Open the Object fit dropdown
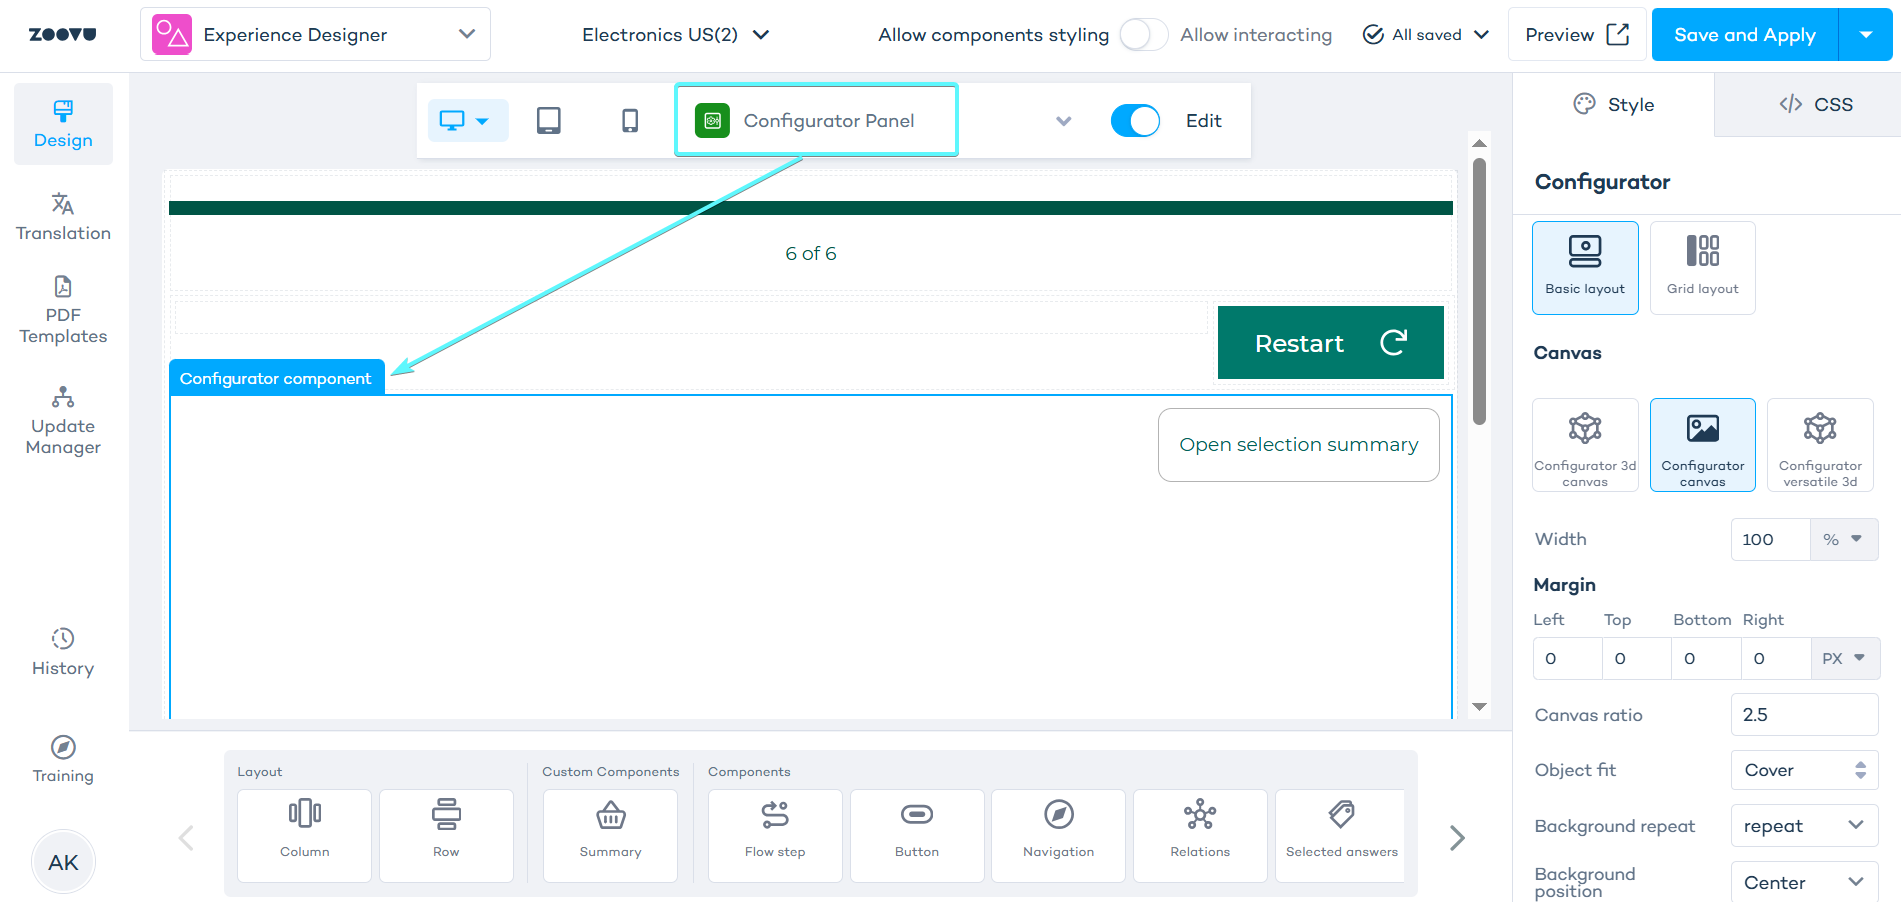This screenshot has width=1901, height=902. pos(1804,770)
